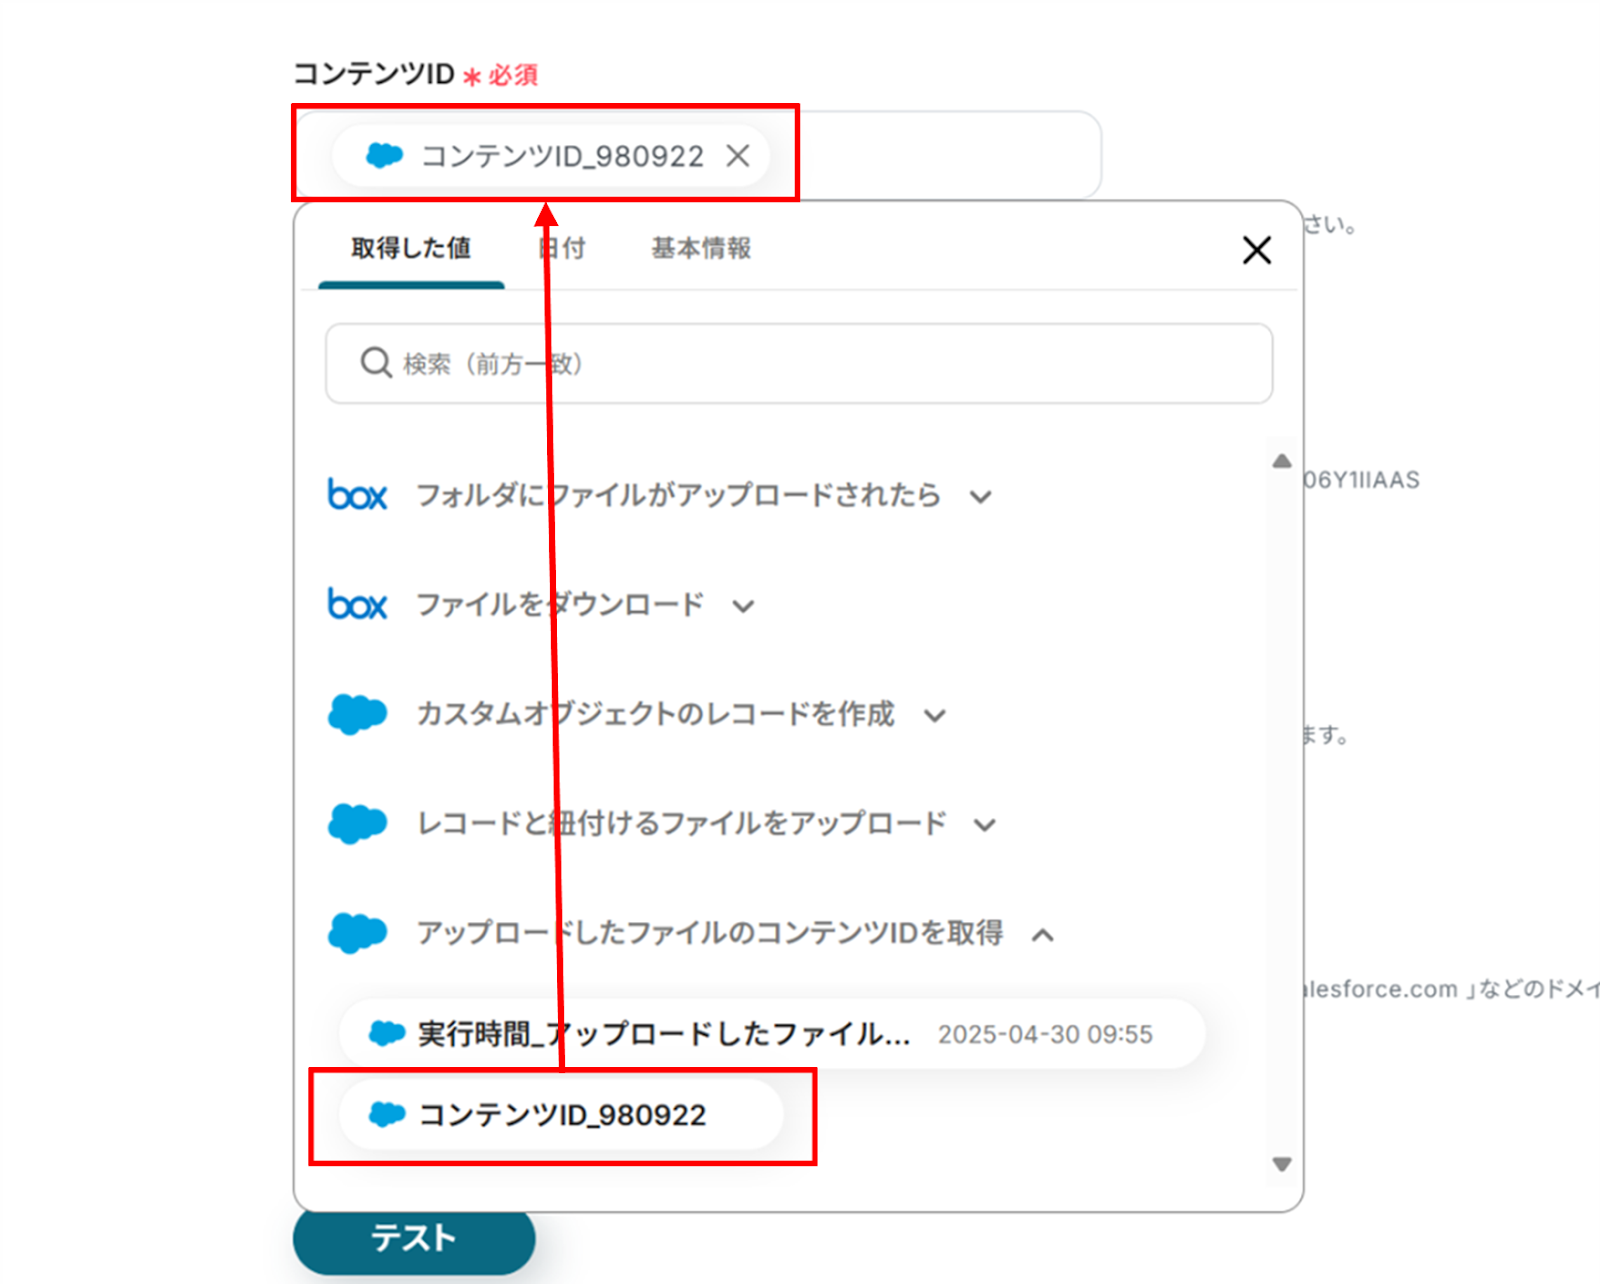The image size is (1600, 1284).
Task: Click the scrollbar down arrow
Action: pyautogui.click(x=1282, y=1164)
